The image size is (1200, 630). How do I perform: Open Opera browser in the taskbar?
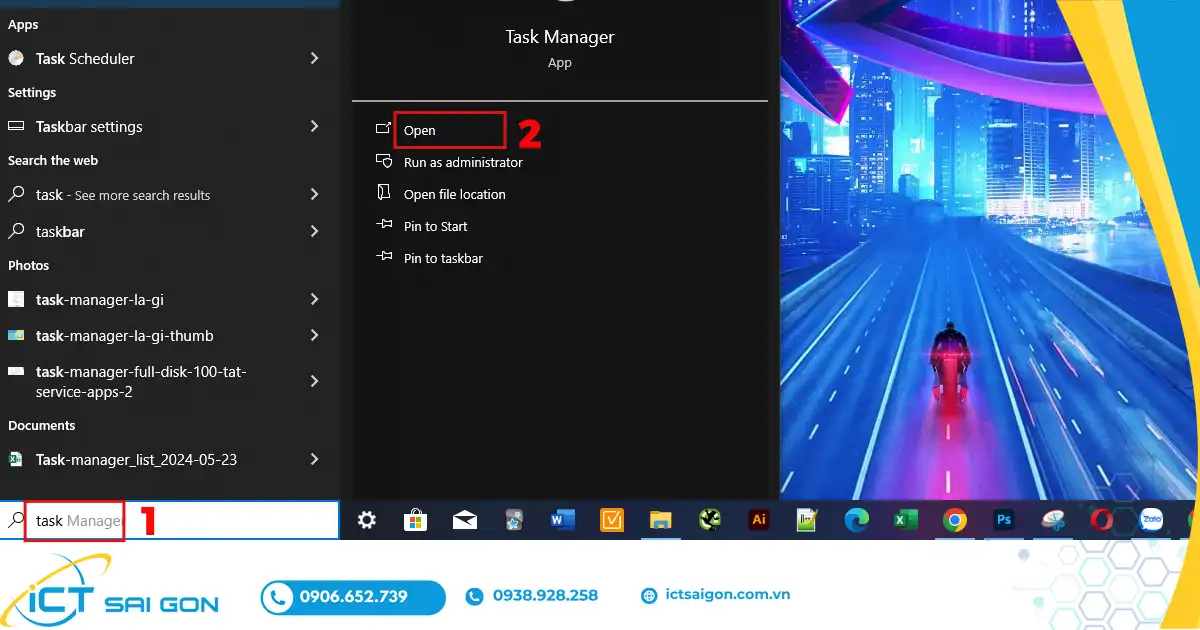[x=1101, y=520]
